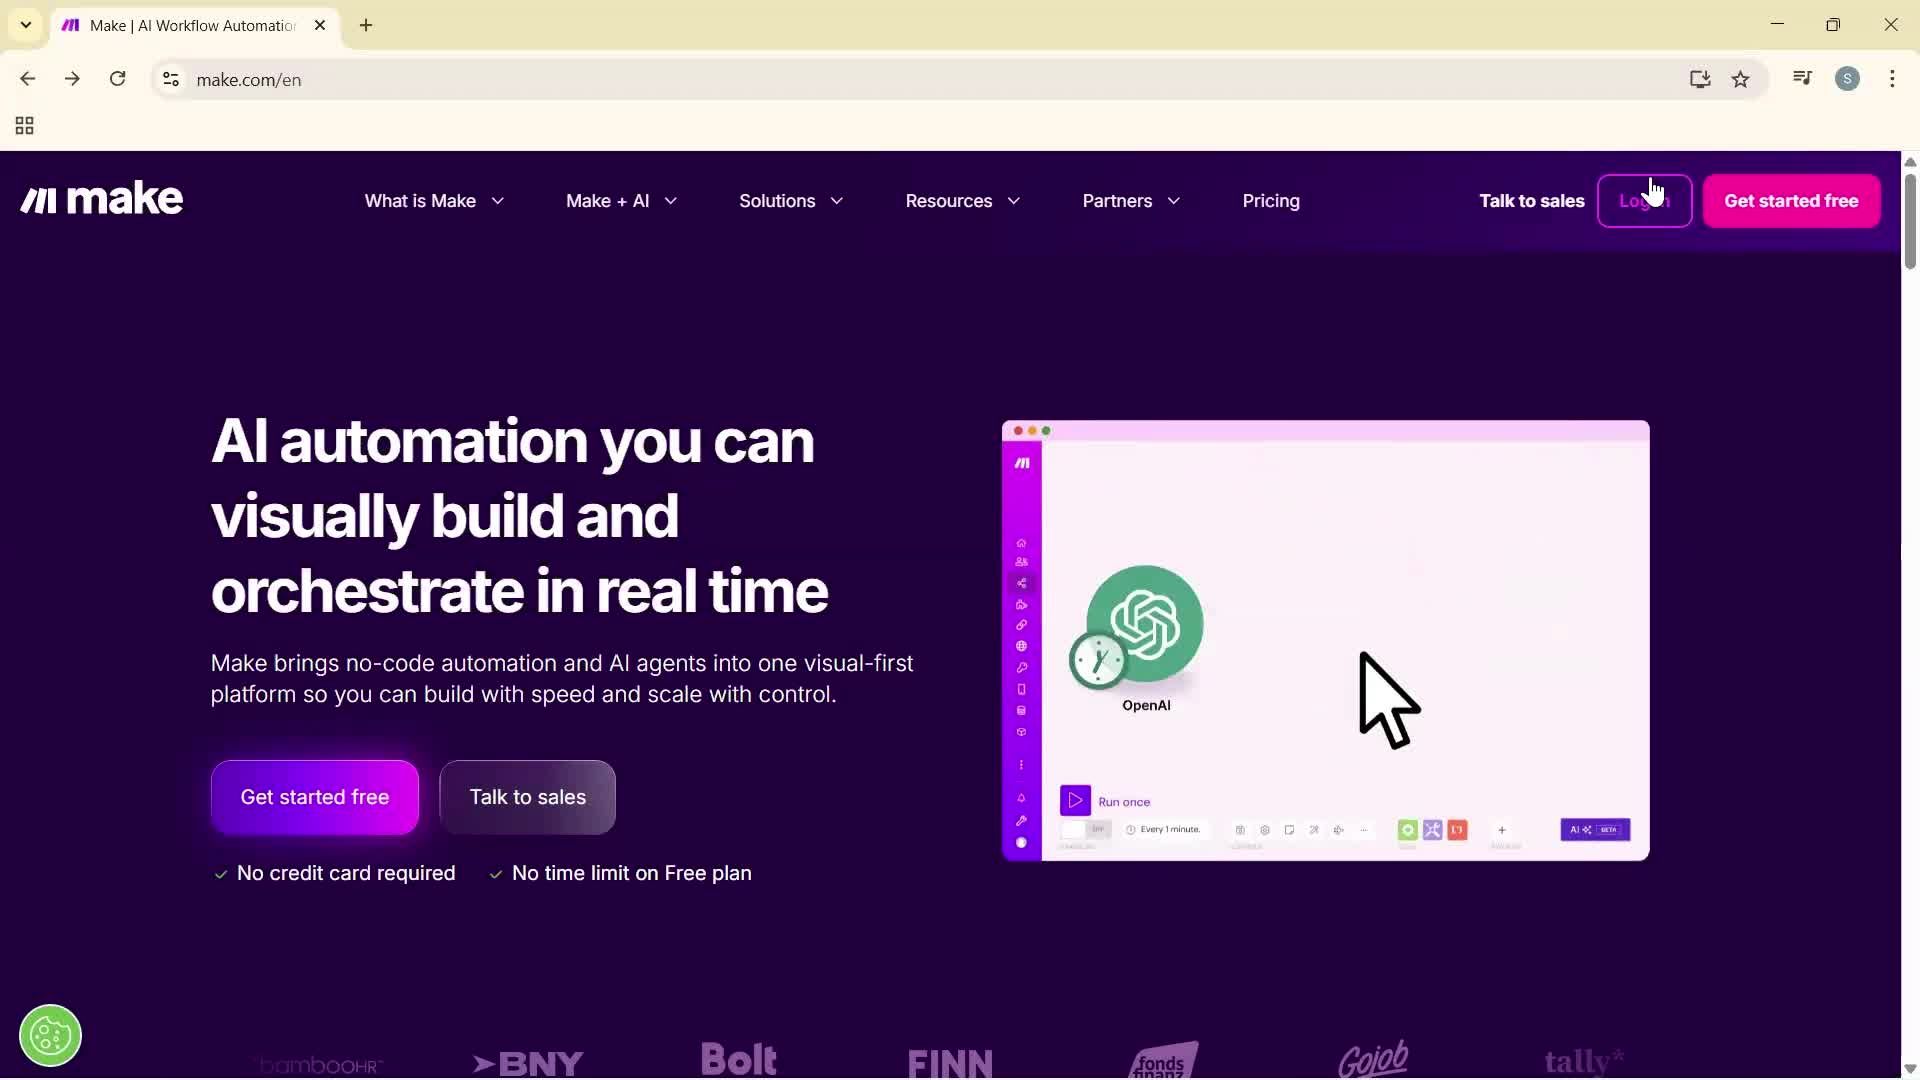Click the ellipsis icon in scenario controls
1920x1080 pixels.
[x=1364, y=830]
